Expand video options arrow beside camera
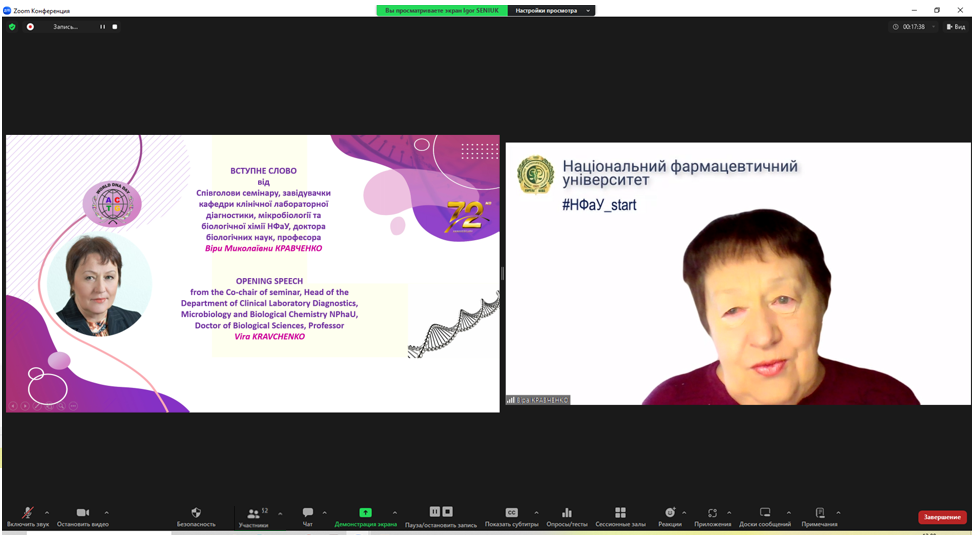 coord(107,513)
